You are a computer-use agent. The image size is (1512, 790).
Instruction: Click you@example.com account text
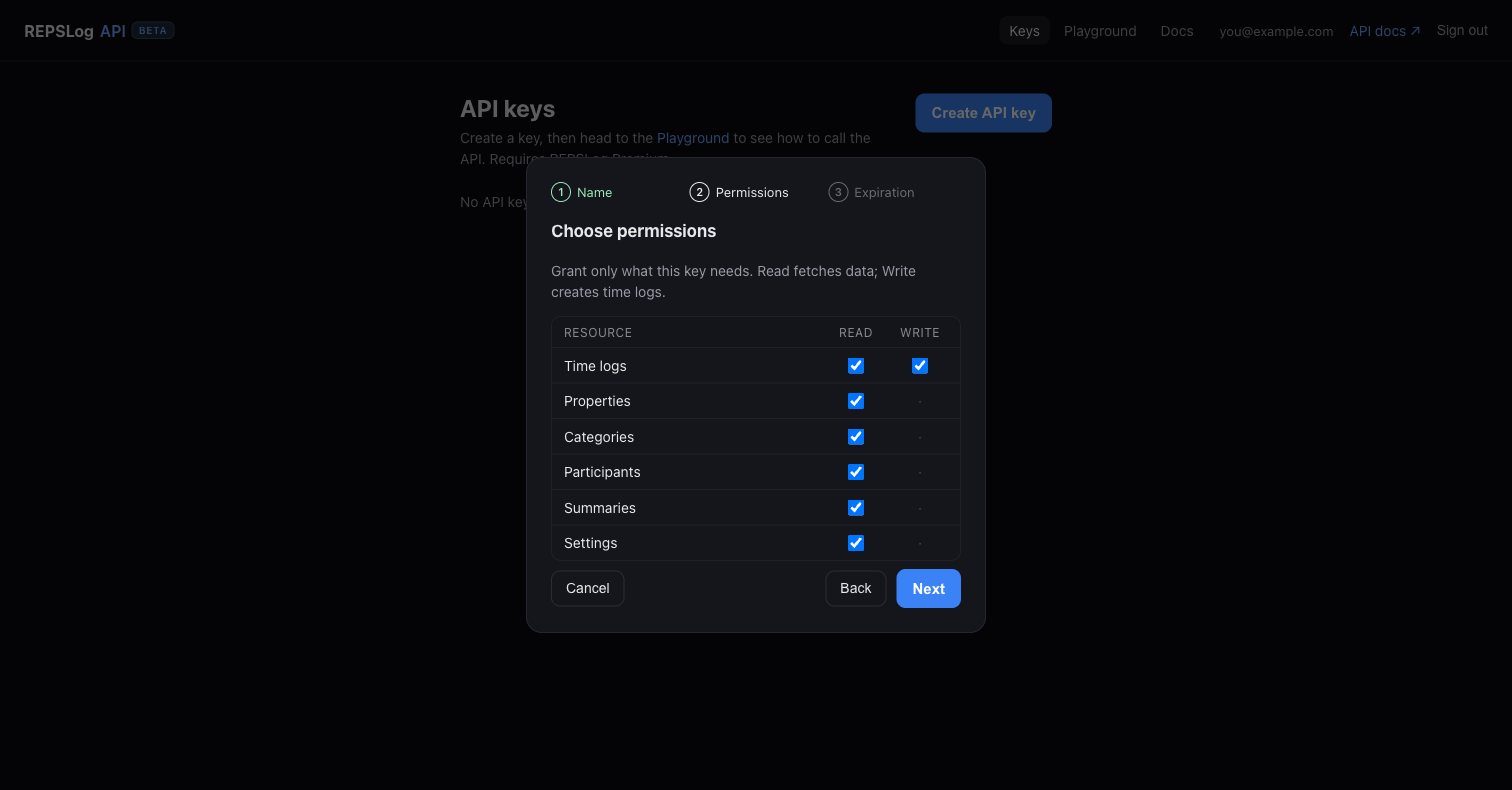(x=1276, y=31)
